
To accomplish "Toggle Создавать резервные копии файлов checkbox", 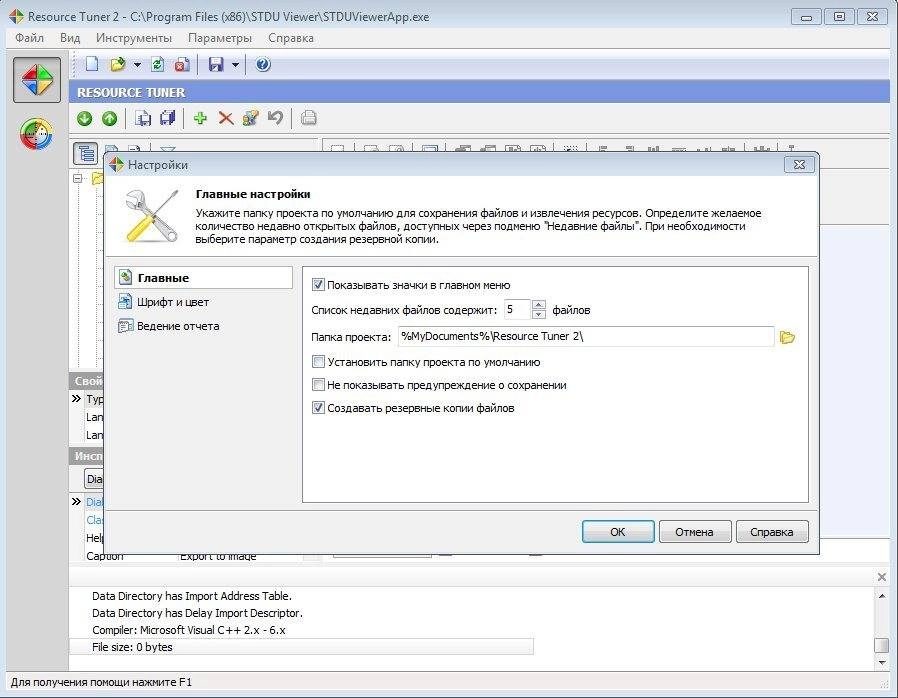I will click(318, 408).
